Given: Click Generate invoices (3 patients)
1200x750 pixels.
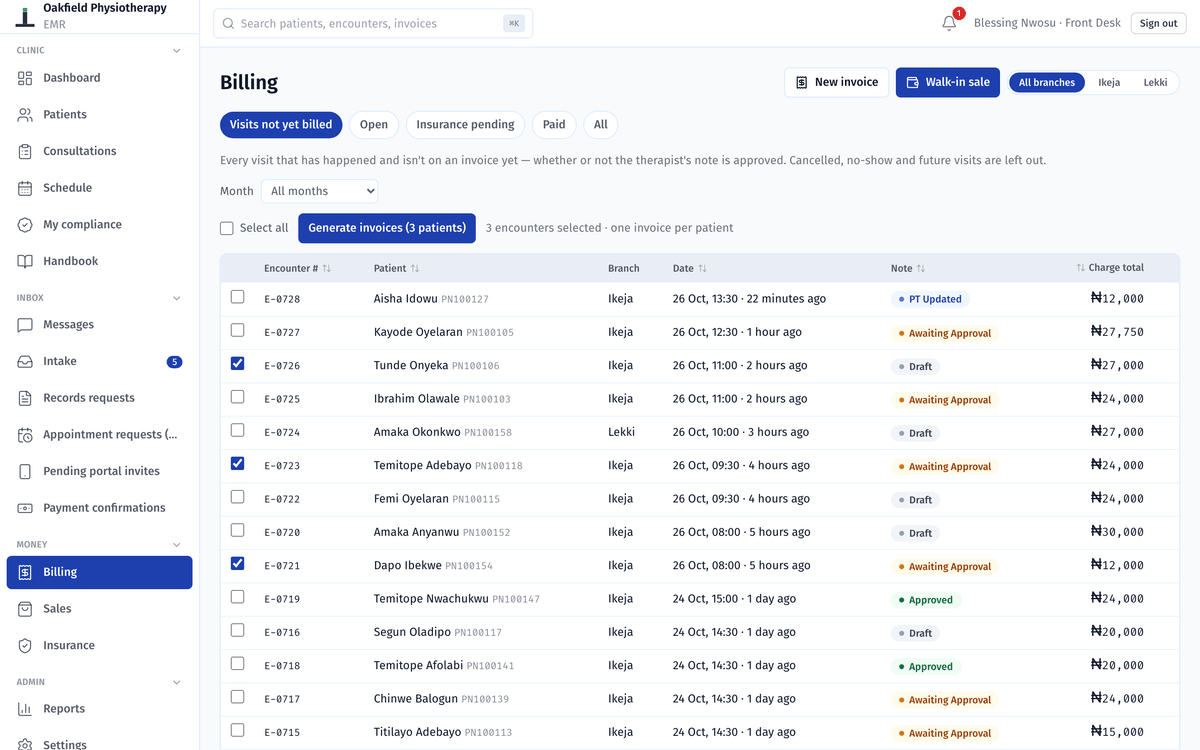Looking at the screenshot, I should pyautogui.click(x=387, y=228).
